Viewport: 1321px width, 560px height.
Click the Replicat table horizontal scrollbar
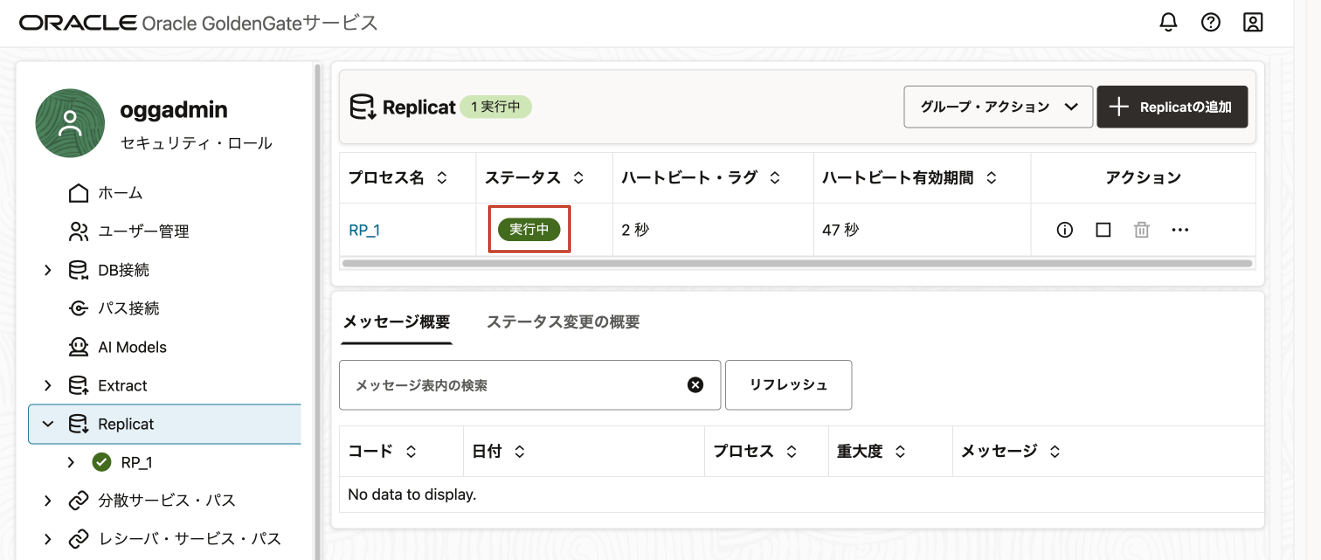[x=796, y=264]
